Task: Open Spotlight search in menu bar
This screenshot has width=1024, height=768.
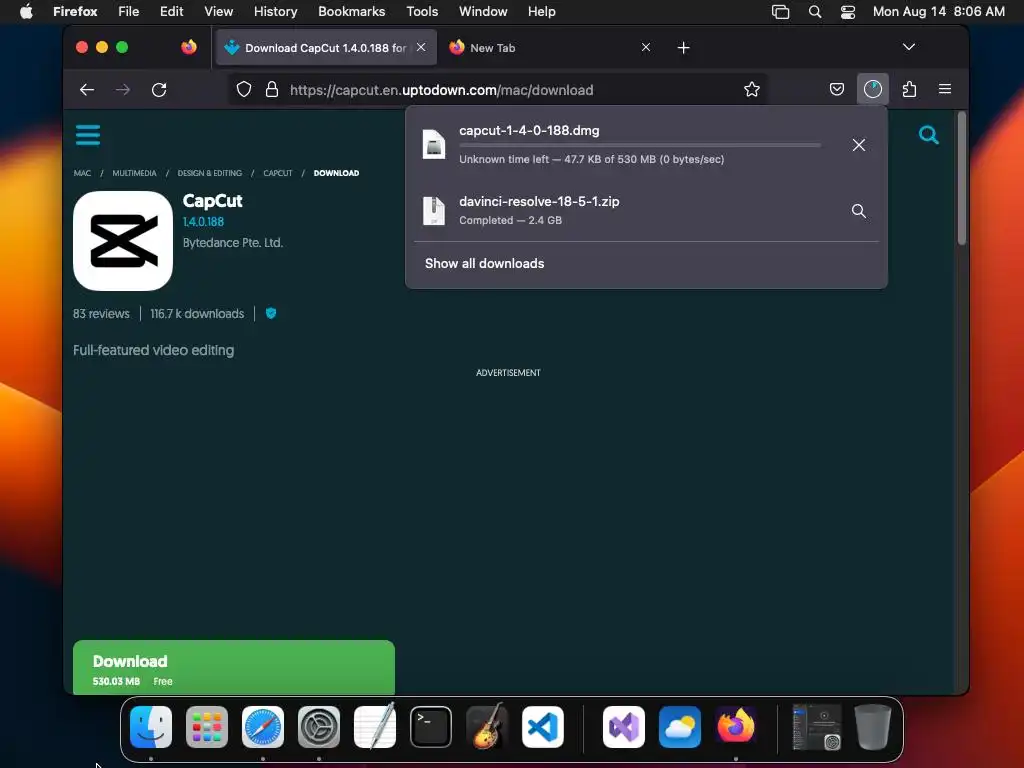Action: 814,12
